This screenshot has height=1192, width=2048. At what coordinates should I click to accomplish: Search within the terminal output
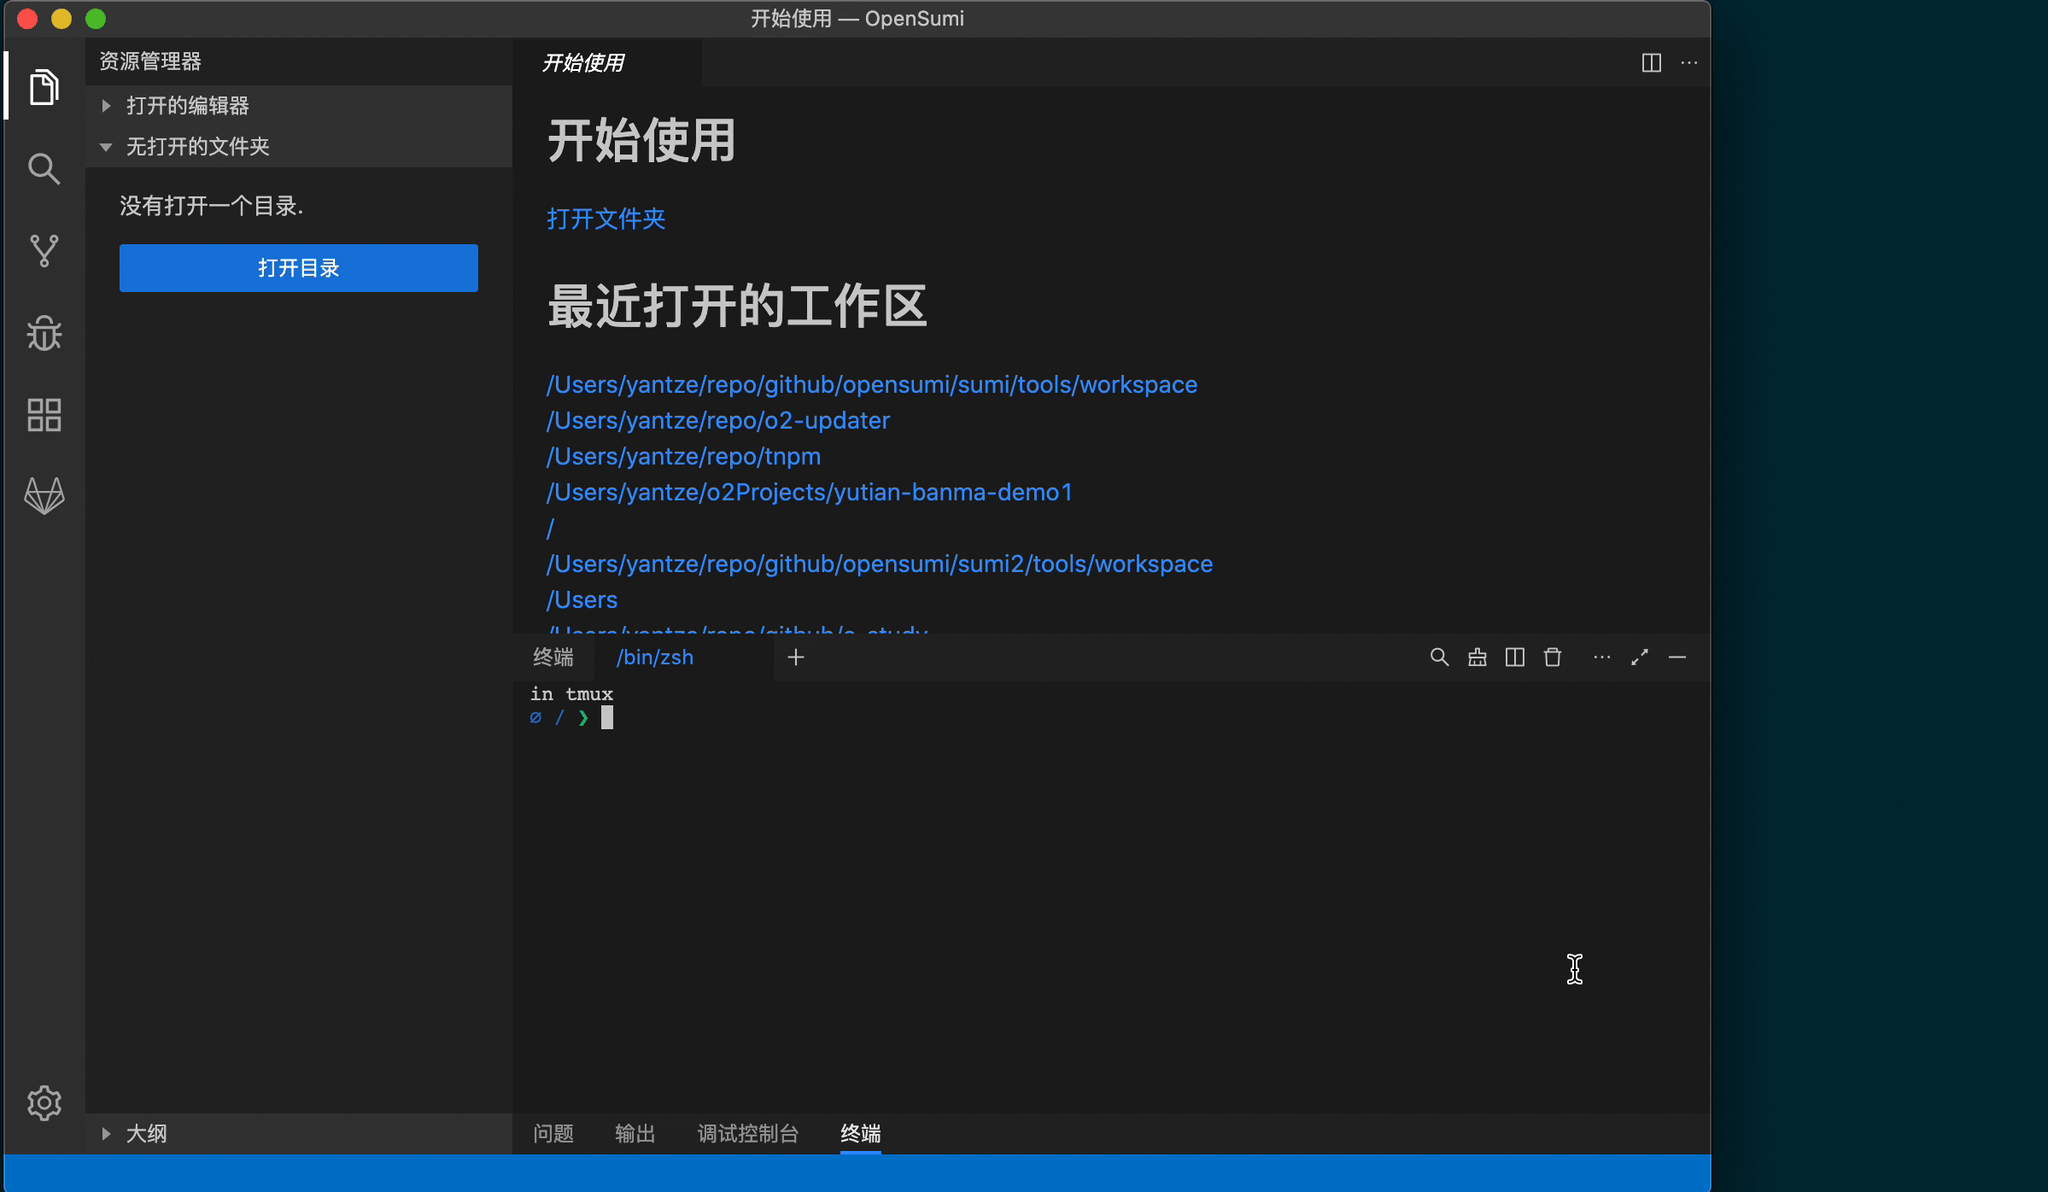pyautogui.click(x=1439, y=657)
